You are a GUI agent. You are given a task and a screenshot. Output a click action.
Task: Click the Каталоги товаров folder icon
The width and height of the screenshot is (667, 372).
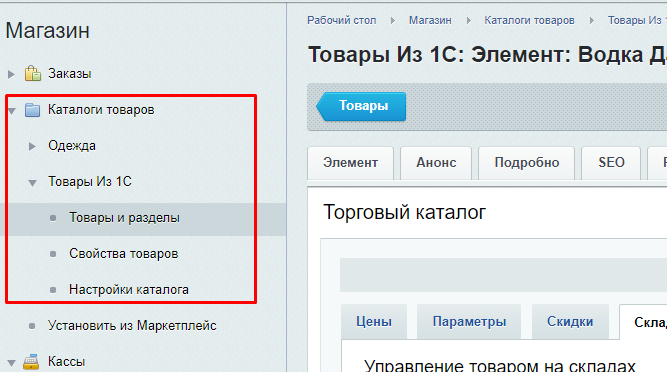[32, 110]
